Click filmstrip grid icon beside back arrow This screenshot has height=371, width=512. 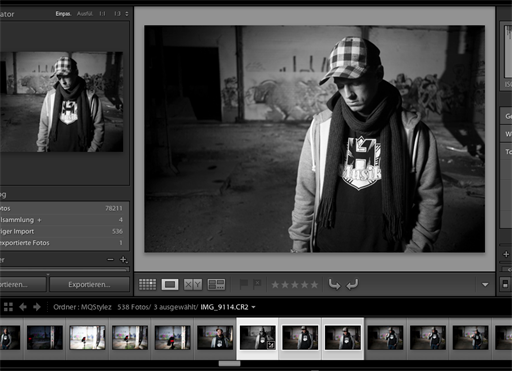(x=8, y=307)
